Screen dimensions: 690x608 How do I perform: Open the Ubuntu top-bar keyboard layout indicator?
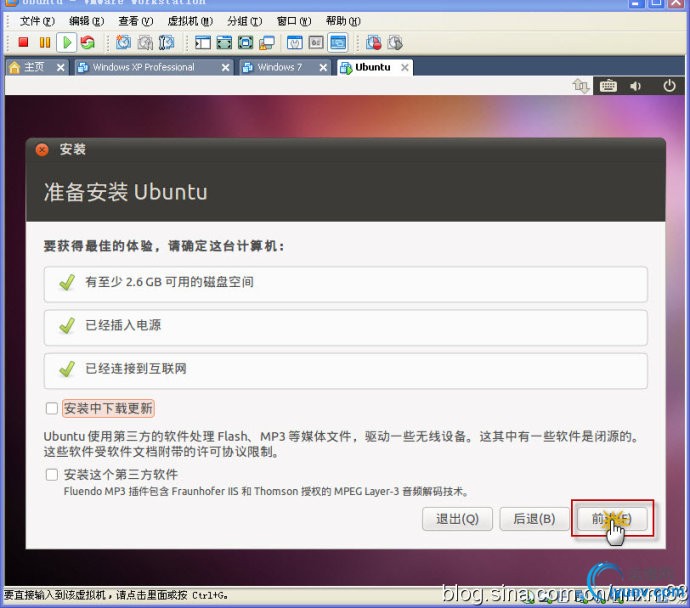click(x=608, y=85)
